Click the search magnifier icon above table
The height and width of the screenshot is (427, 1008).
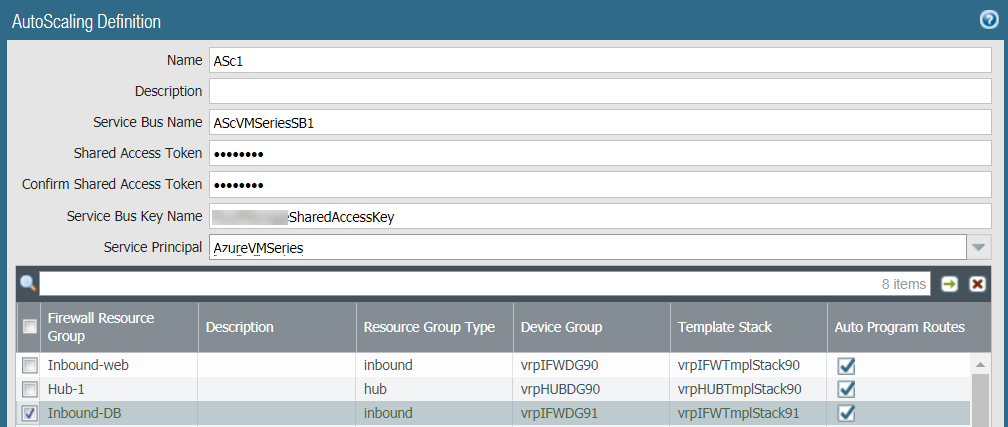coord(28,284)
